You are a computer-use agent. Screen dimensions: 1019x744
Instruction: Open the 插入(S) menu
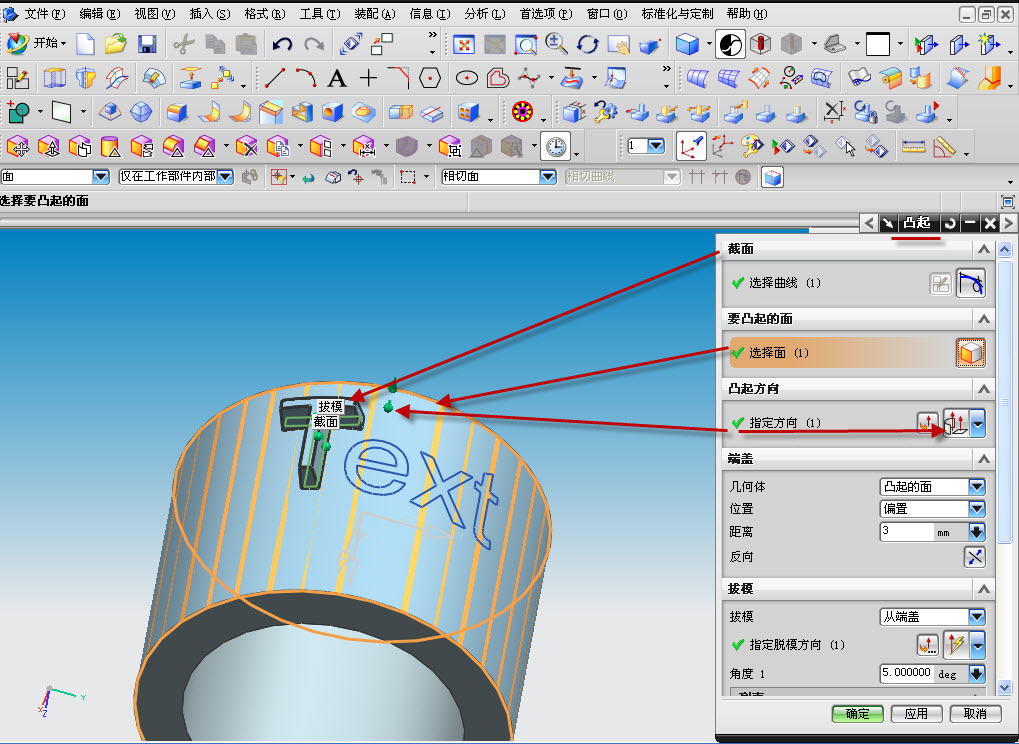click(210, 14)
